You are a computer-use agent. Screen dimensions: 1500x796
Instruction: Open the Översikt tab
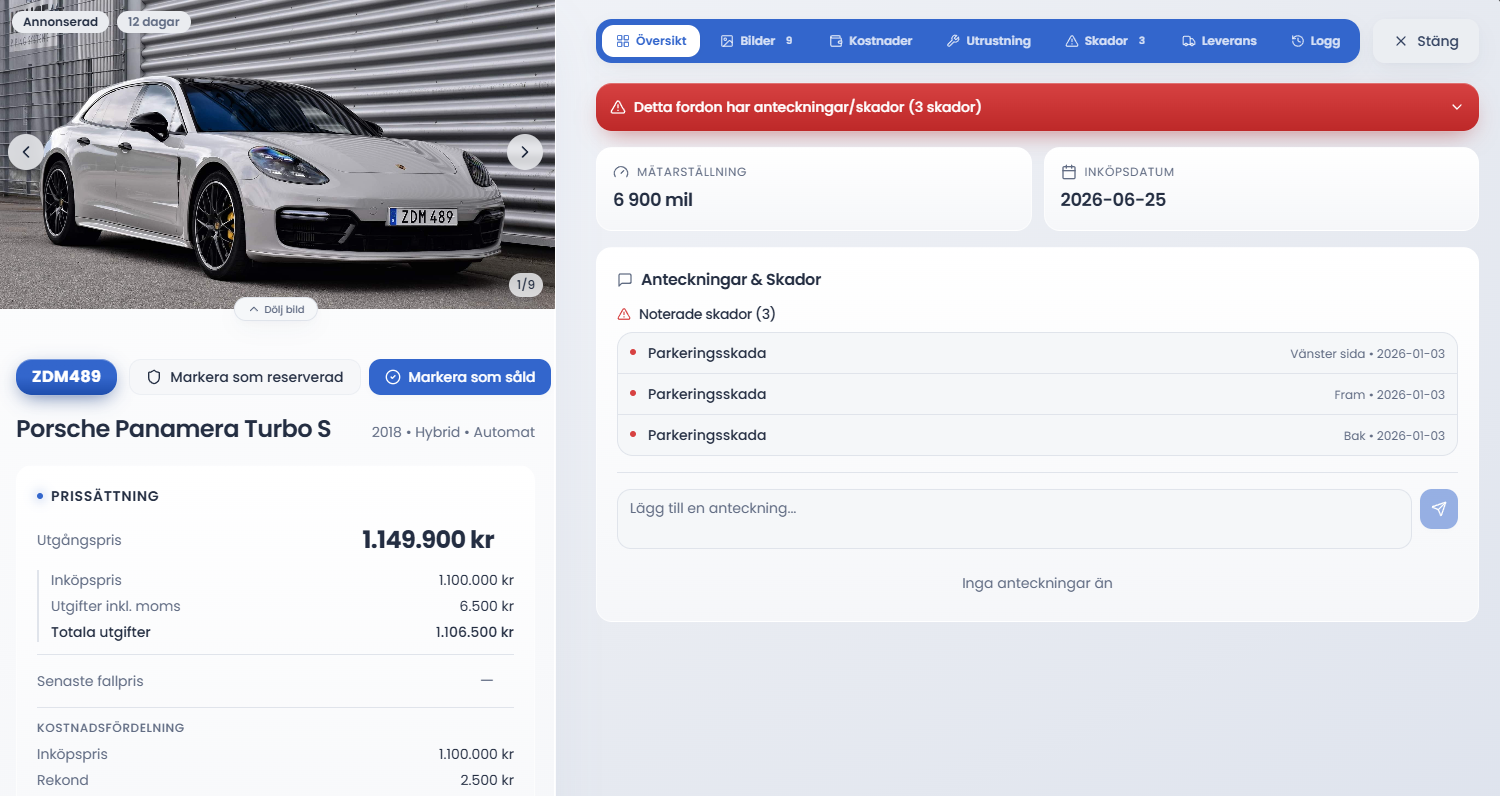tap(651, 41)
